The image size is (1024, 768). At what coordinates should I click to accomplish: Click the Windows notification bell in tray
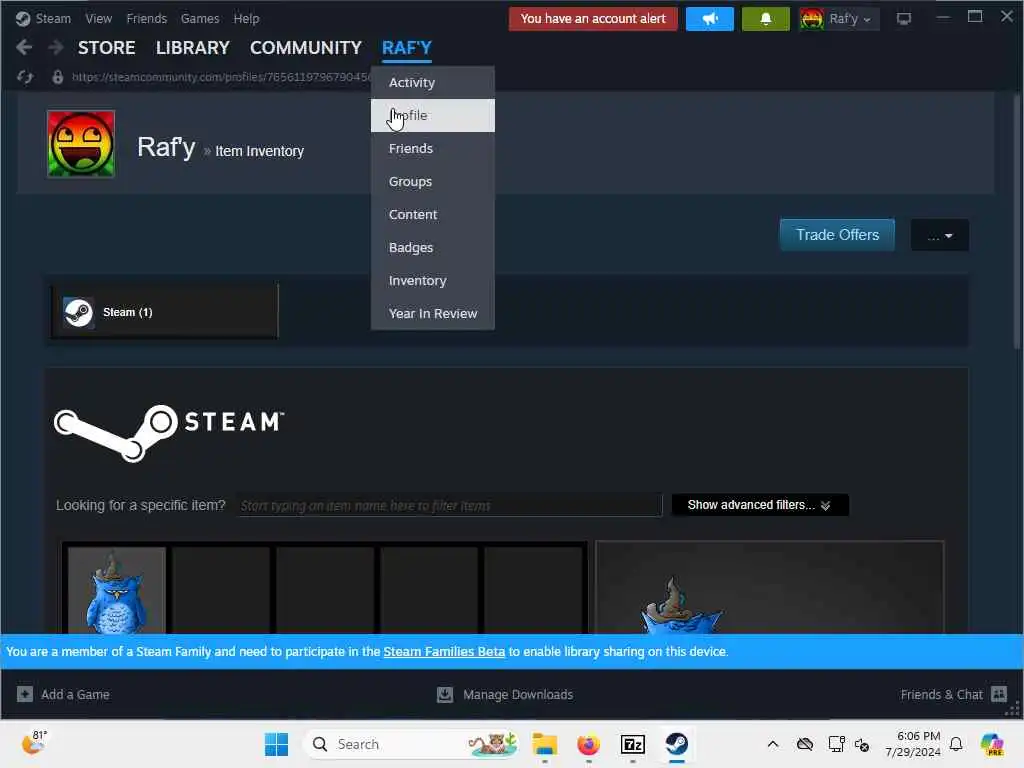[956, 744]
